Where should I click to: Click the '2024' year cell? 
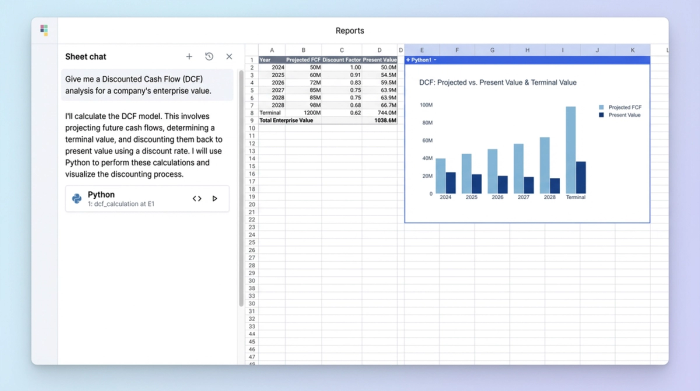[272, 67]
